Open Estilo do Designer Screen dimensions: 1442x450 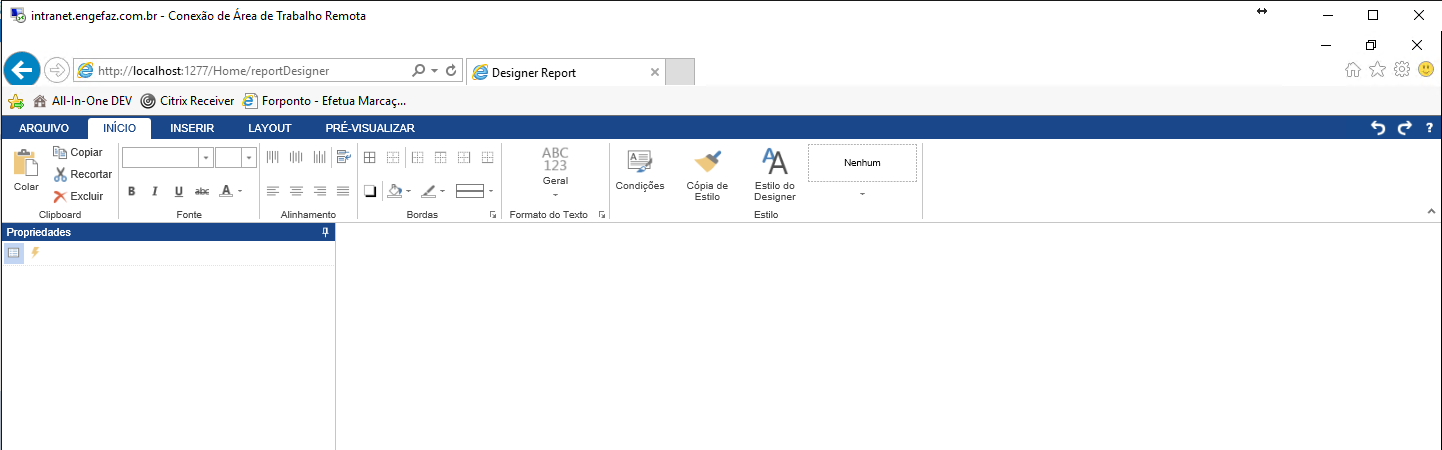point(775,176)
